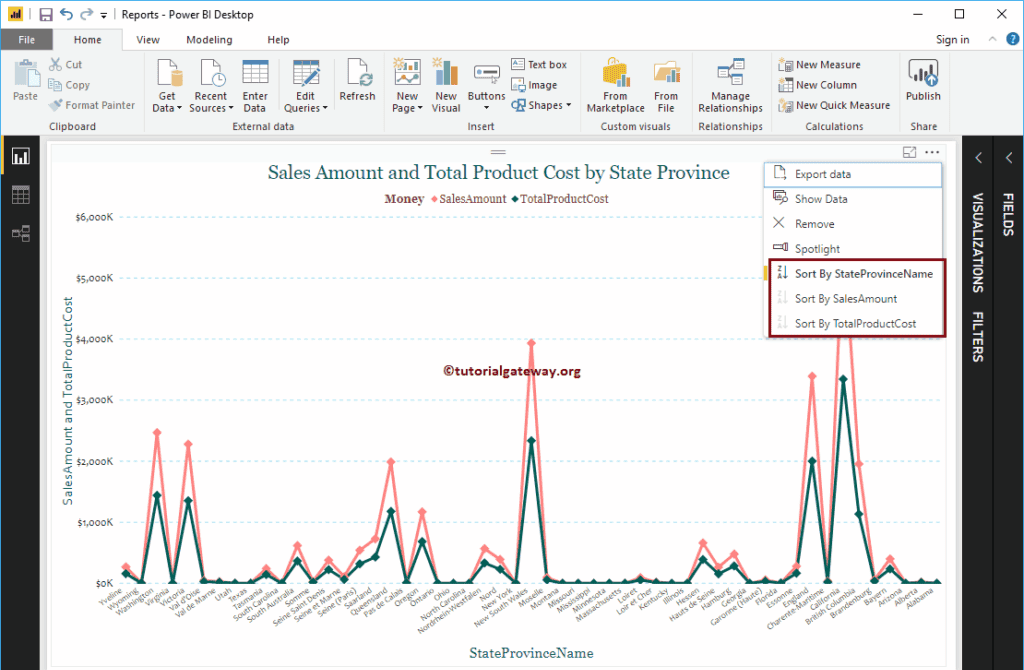Click the save icon in title bar
The height and width of the screenshot is (670, 1024).
tap(46, 15)
